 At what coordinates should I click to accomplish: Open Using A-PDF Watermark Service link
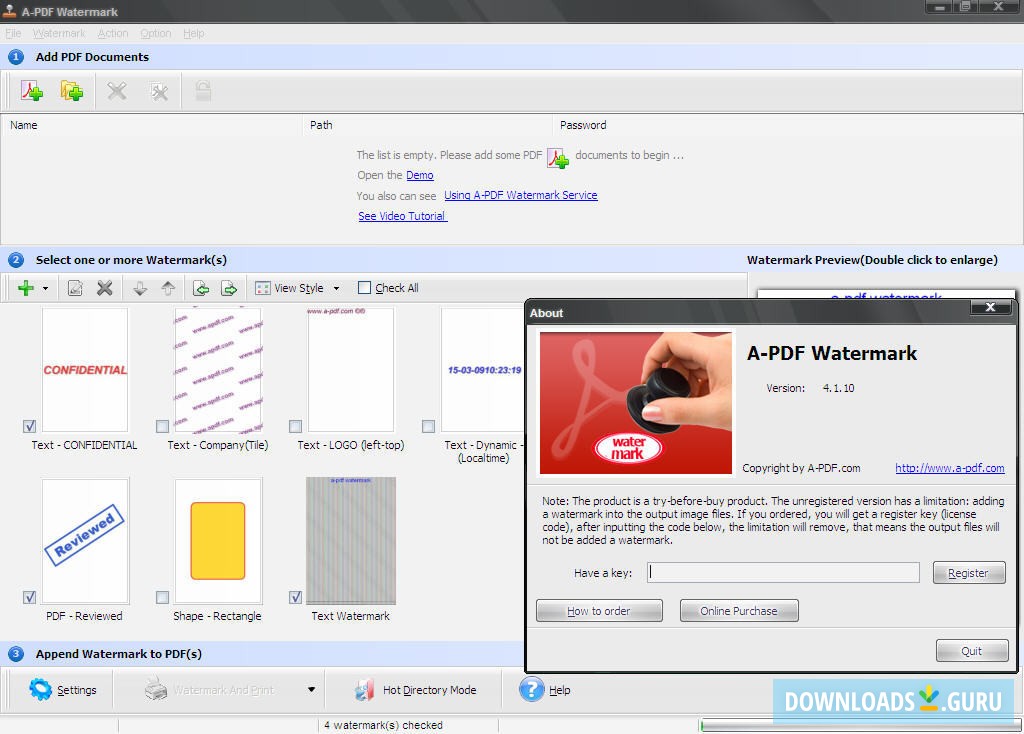pyautogui.click(x=520, y=195)
